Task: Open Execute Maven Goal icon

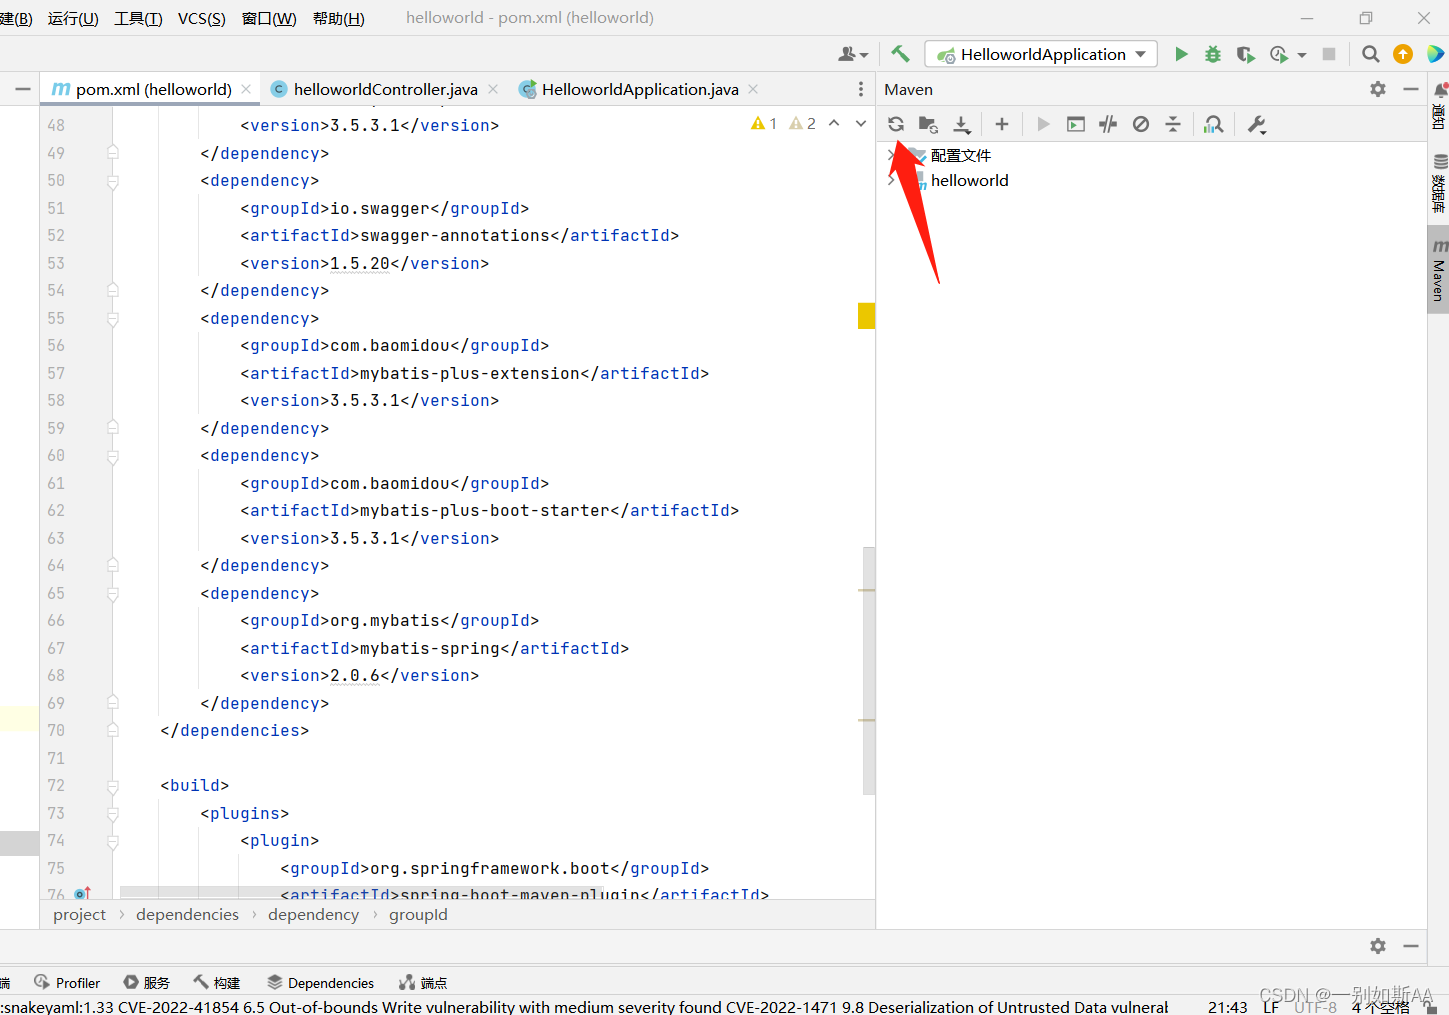Action: point(1076,124)
